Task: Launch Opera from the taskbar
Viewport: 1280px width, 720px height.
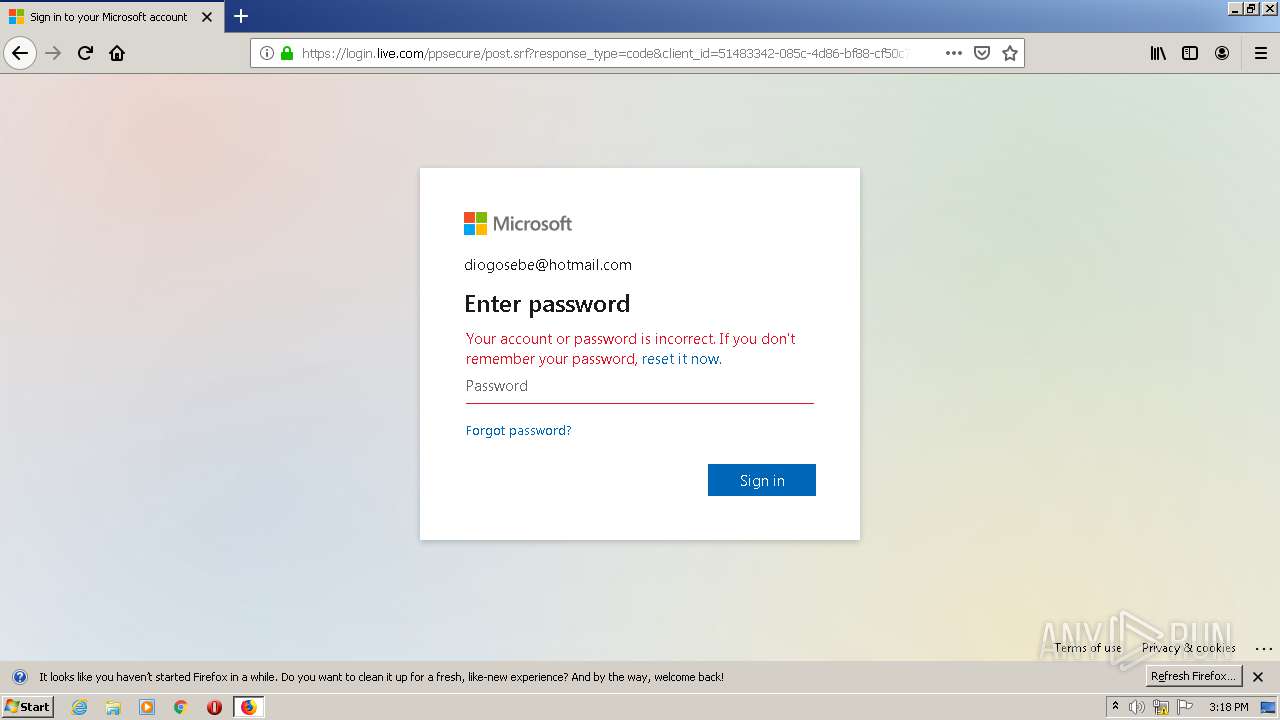Action: coord(214,707)
